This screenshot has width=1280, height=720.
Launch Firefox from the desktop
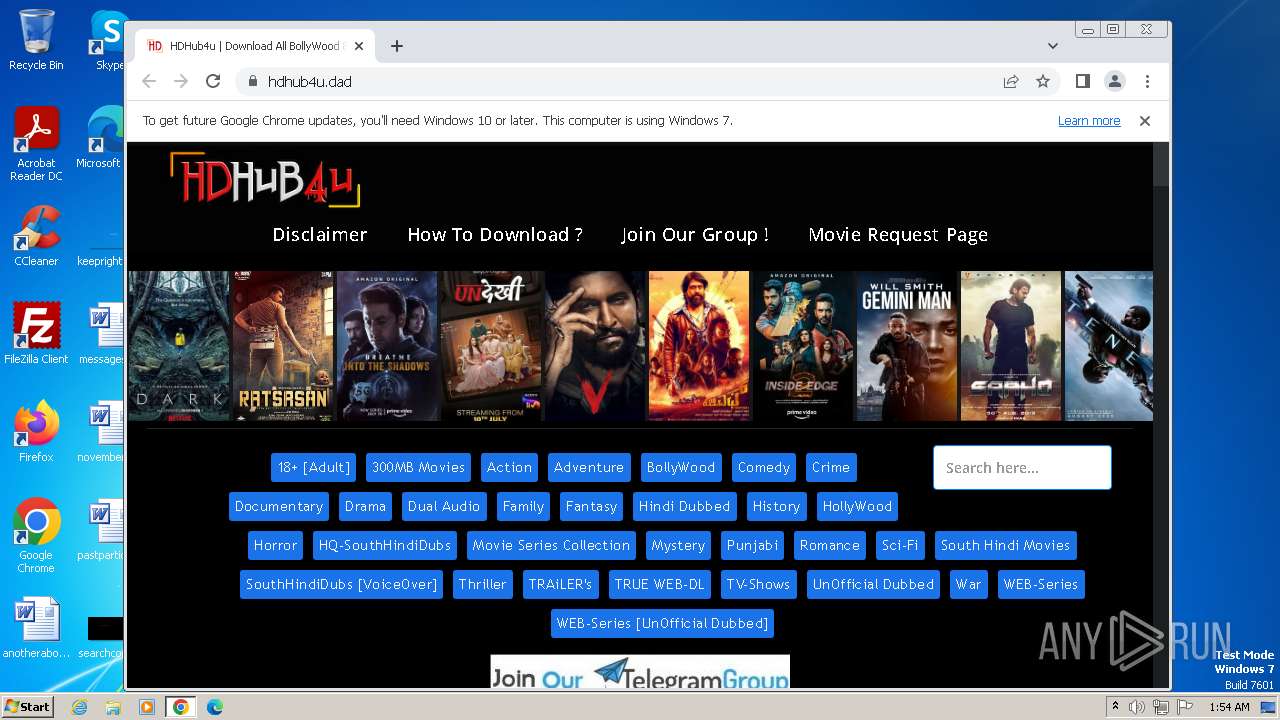(36, 432)
